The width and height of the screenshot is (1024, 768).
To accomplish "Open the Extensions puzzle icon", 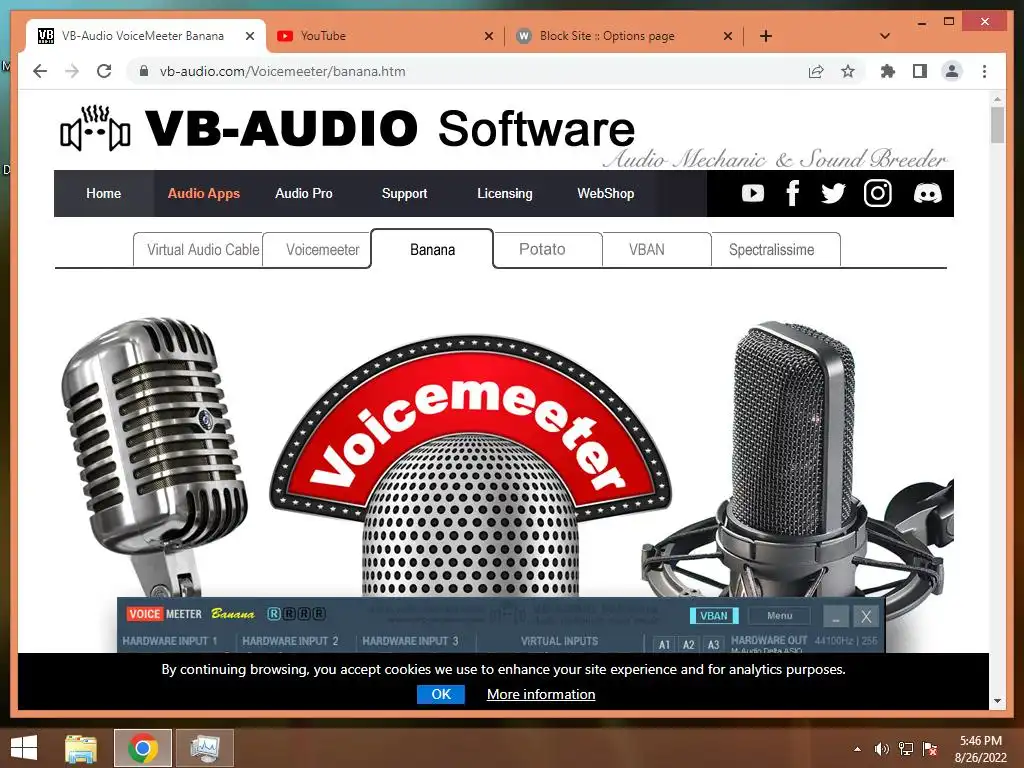I will tap(888, 71).
